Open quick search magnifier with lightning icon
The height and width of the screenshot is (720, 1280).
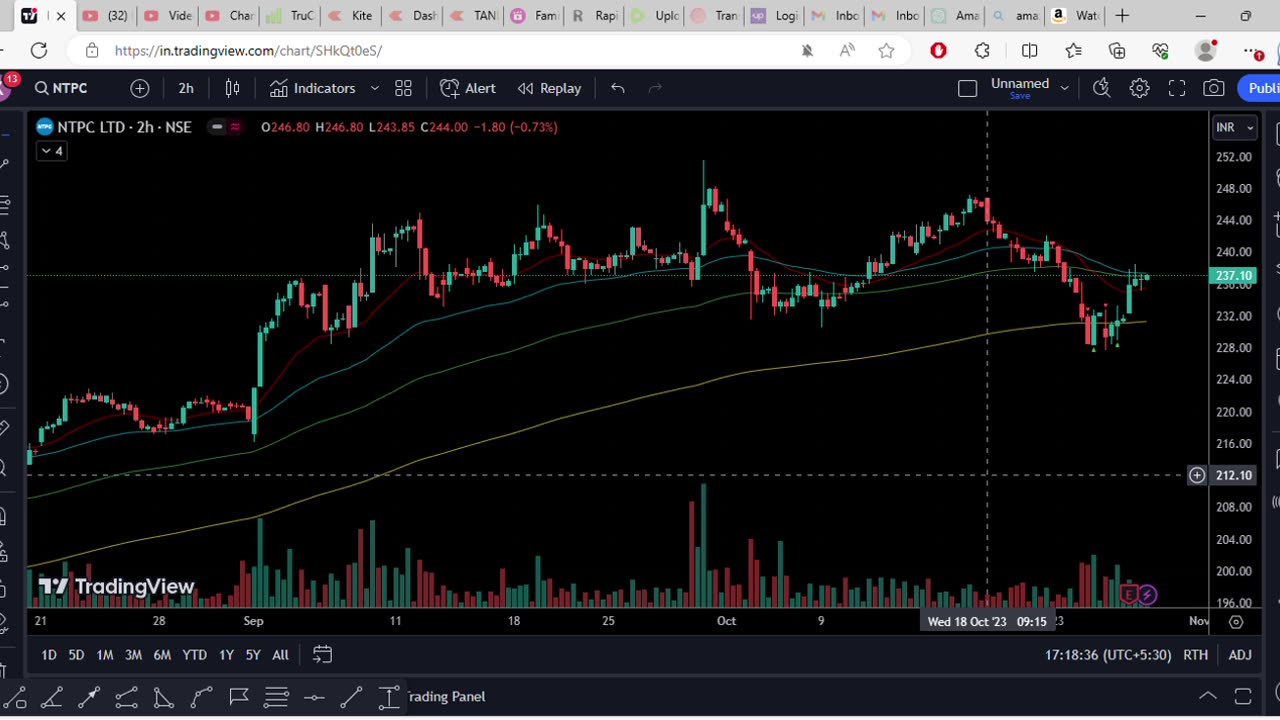(1101, 88)
